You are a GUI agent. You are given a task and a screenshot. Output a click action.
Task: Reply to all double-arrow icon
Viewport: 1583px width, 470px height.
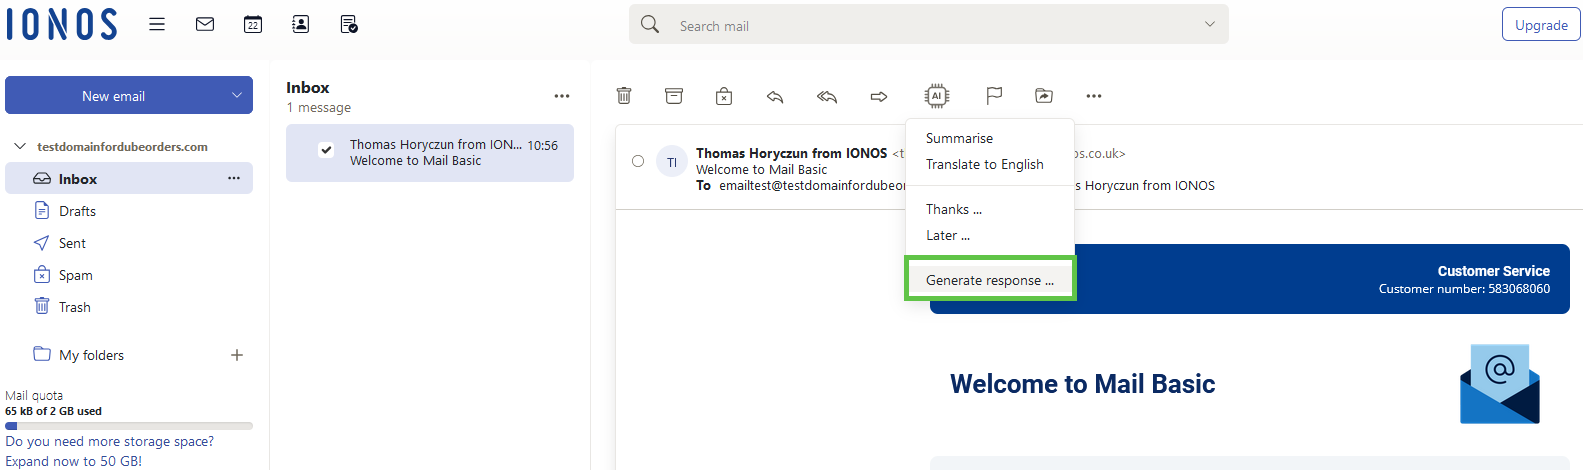coord(827,96)
